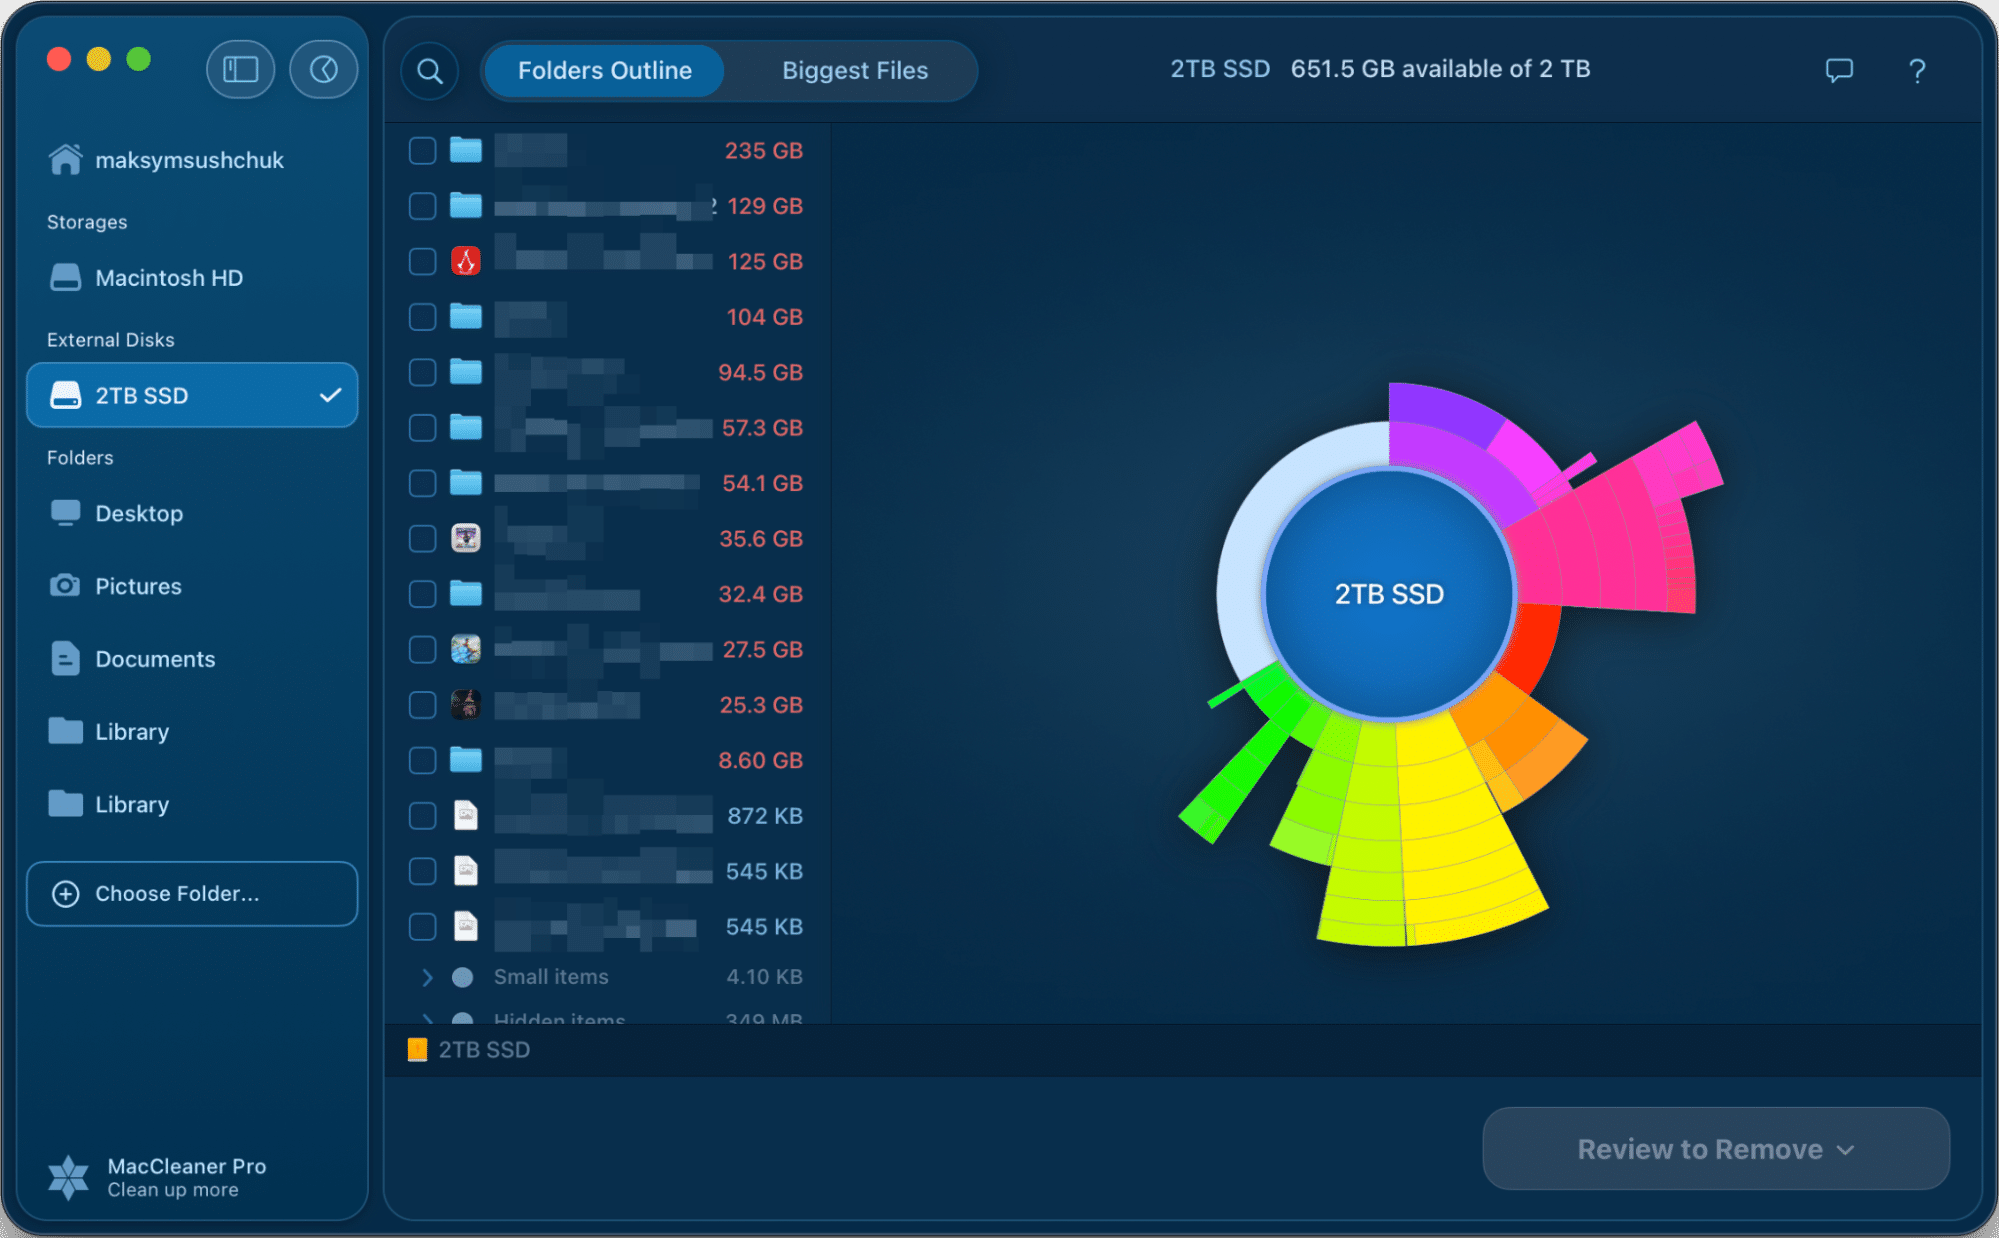Viewport: 1999px width, 1238px height.
Task: Select the Folders Outline tab
Action: click(603, 70)
